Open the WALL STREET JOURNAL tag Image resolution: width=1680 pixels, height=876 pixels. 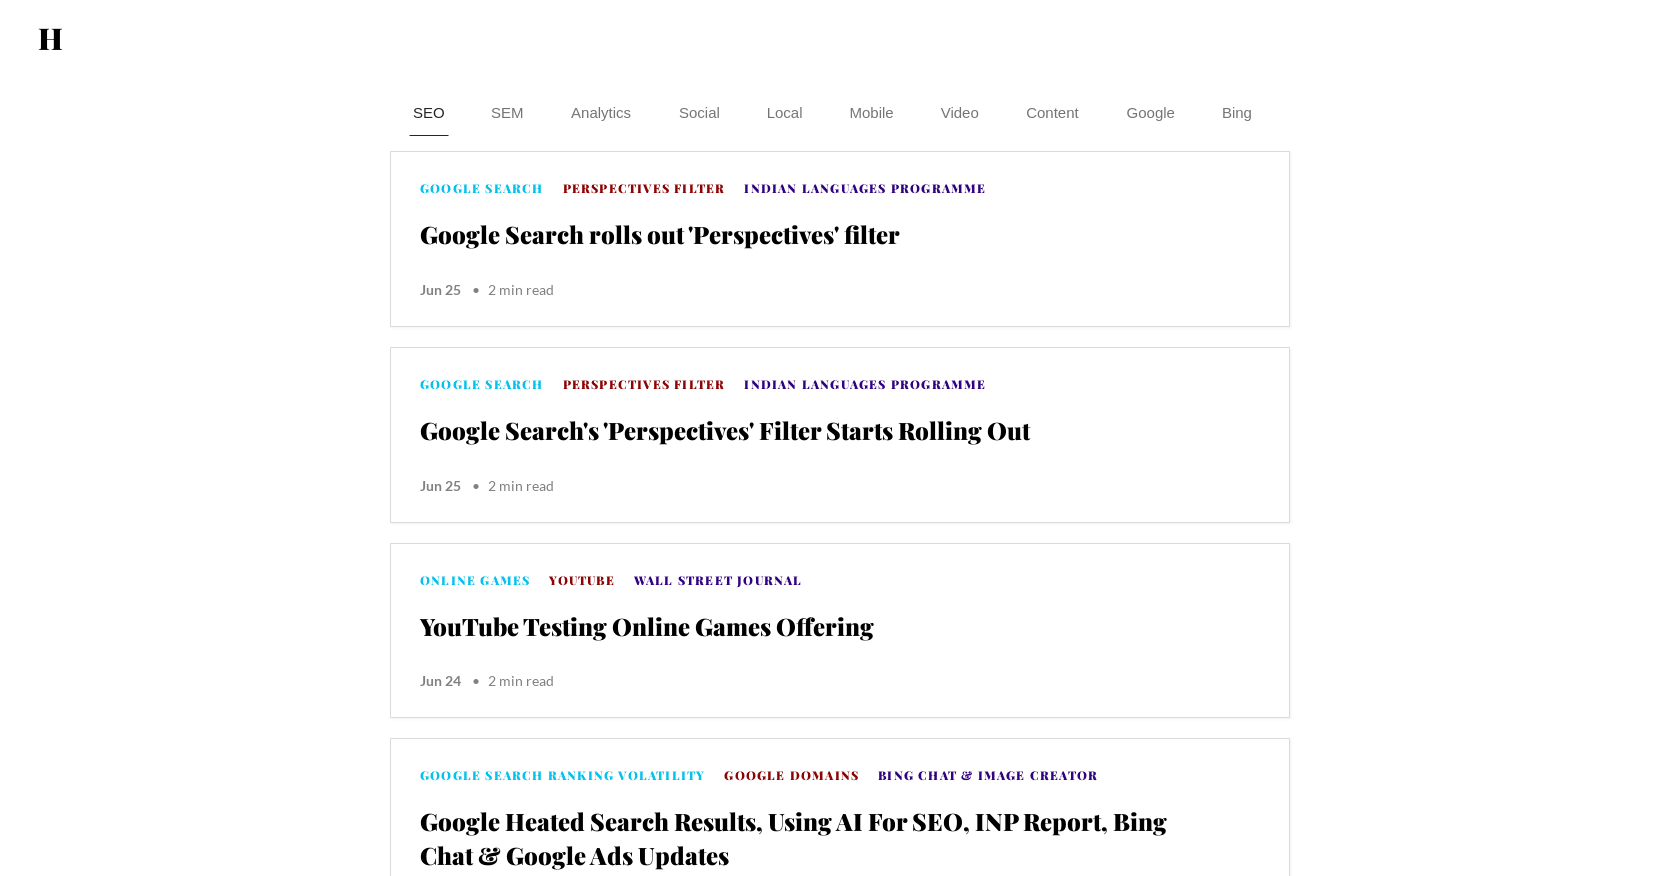tap(717, 581)
